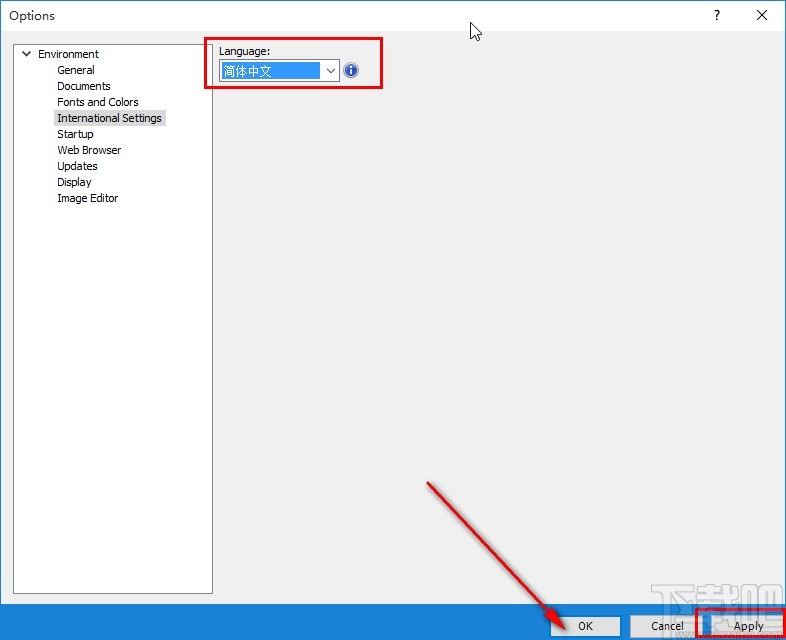The width and height of the screenshot is (786, 640).
Task: Open Web Browser settings page
Action: point(89,150)
